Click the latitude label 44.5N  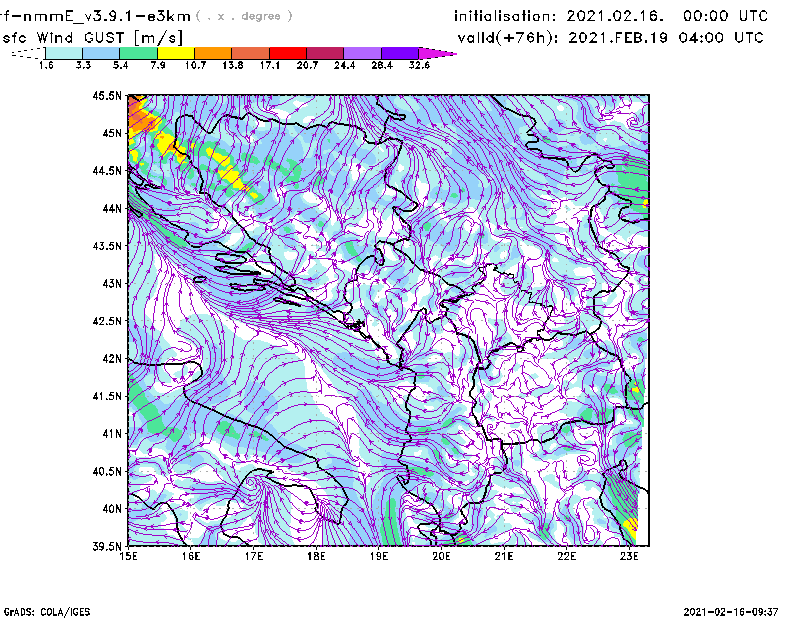[107, 170]
